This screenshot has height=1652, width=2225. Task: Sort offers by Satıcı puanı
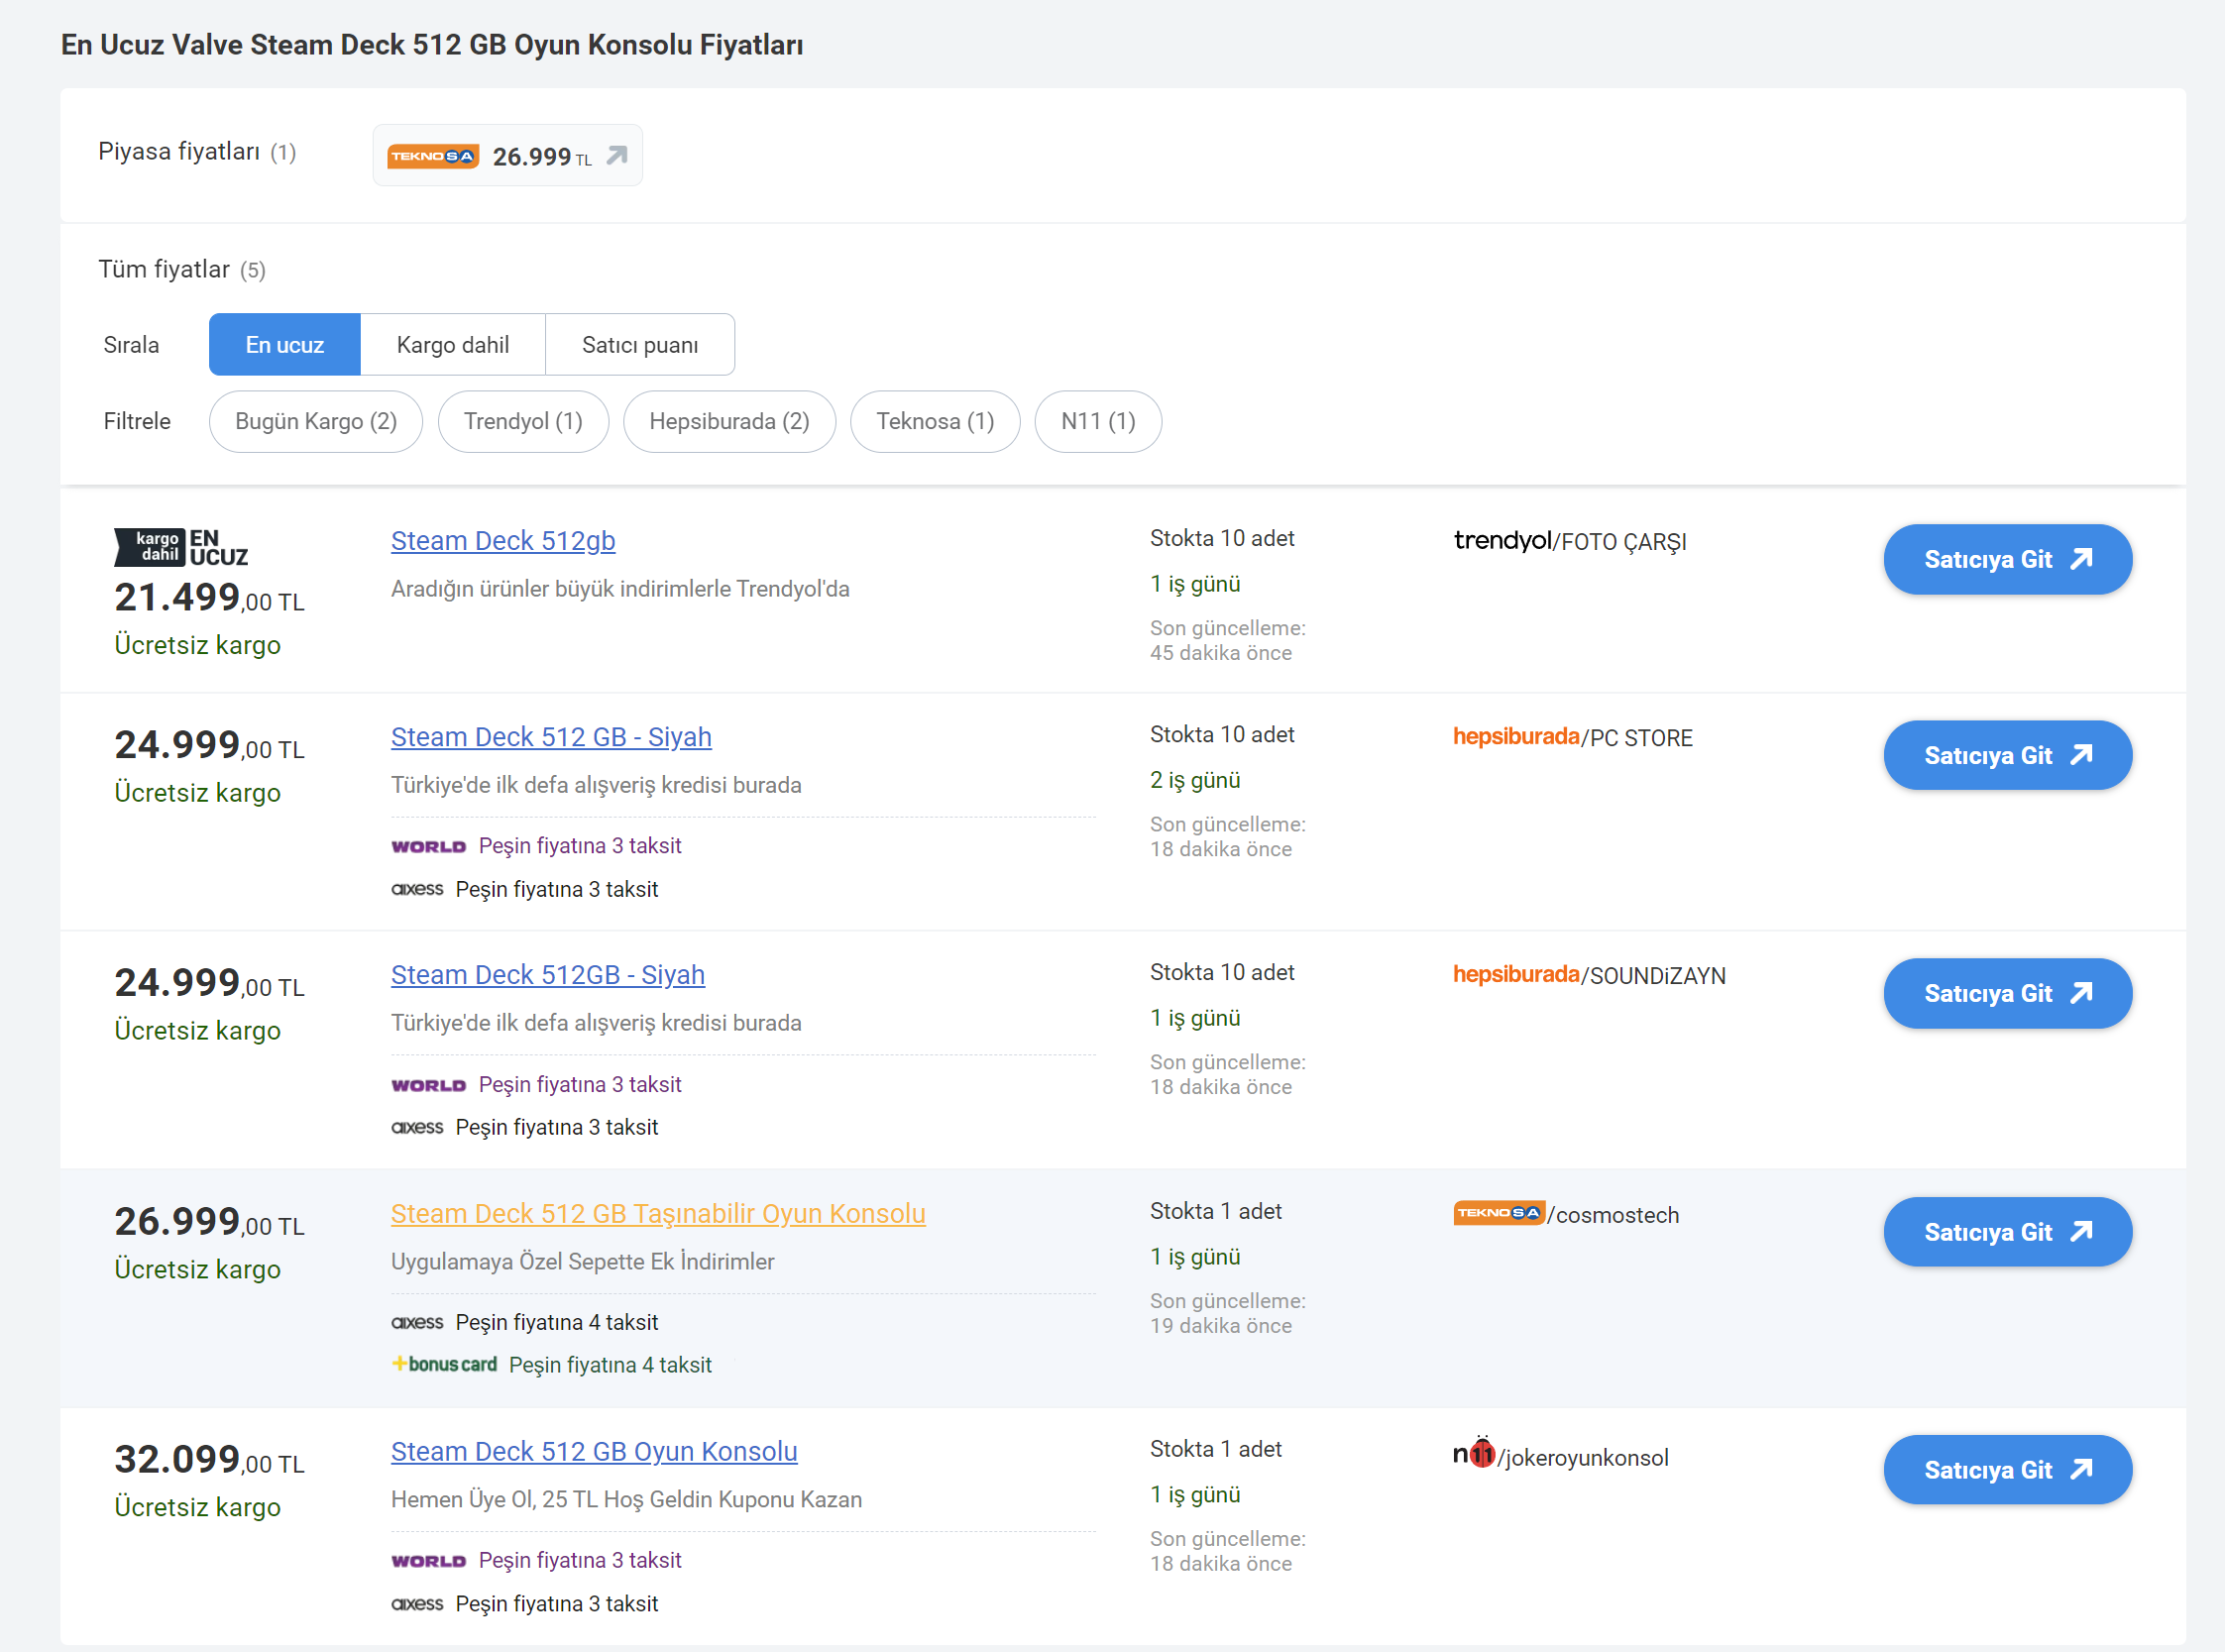640,345
